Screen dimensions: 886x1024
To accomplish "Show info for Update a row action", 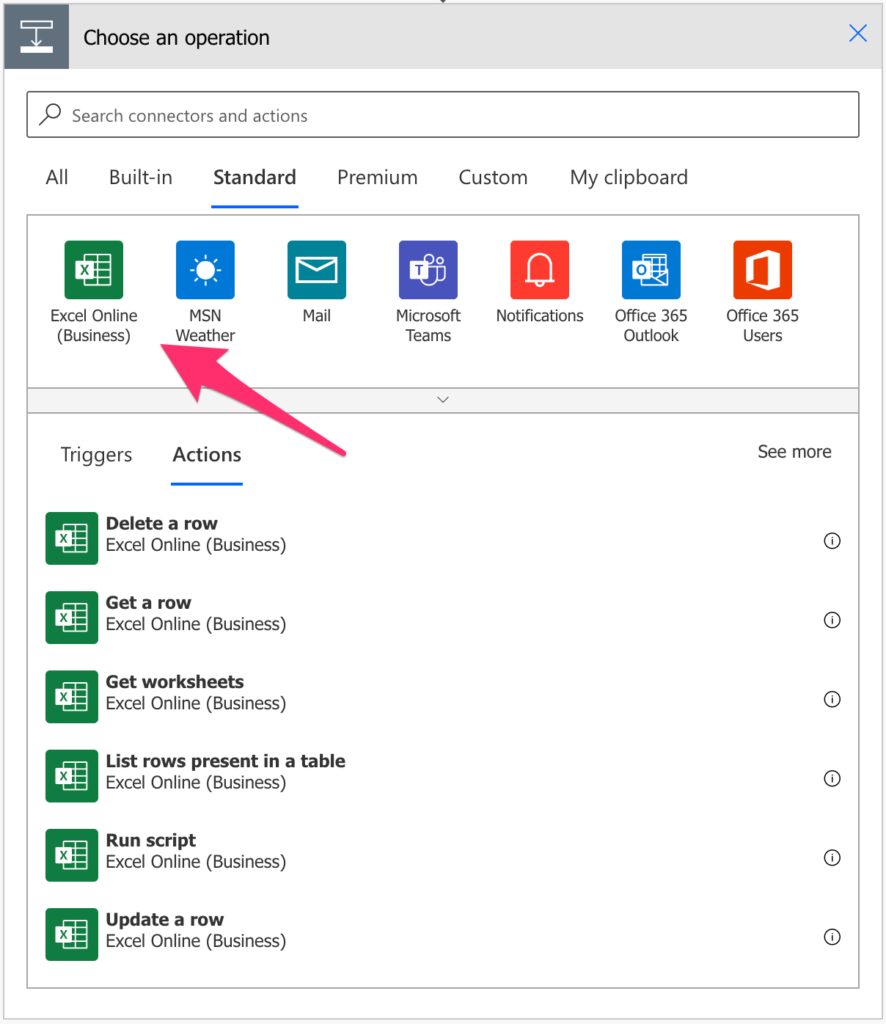I will click(x=832, y=937).
